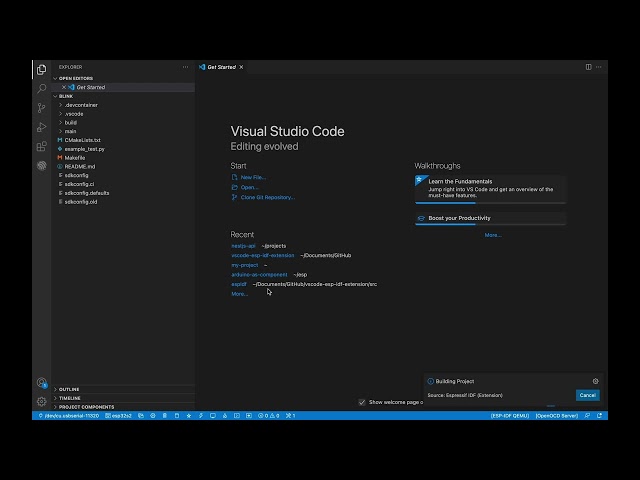640x480 pixels.
Task: Open SDK configuration gear in status bar
Action: [x=153, y=416]
